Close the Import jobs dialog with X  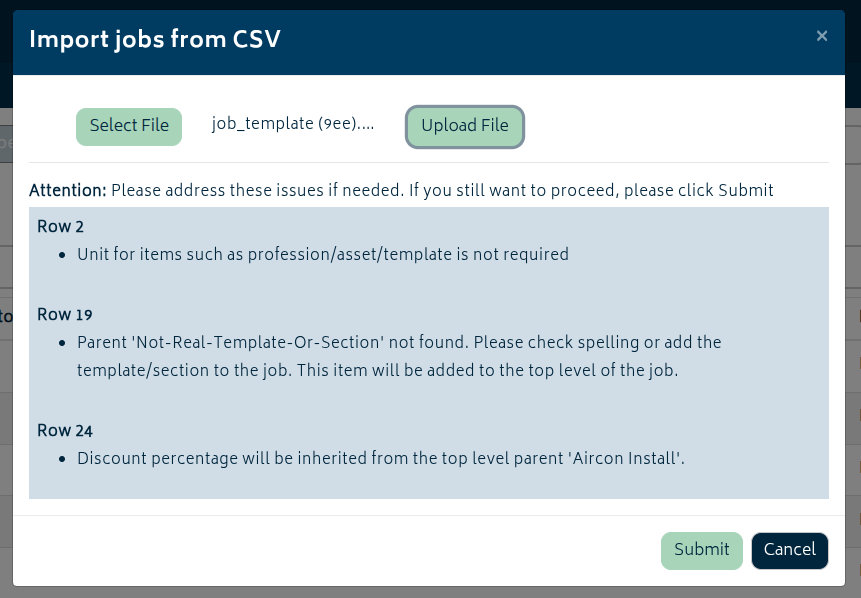tap(822, 37)
